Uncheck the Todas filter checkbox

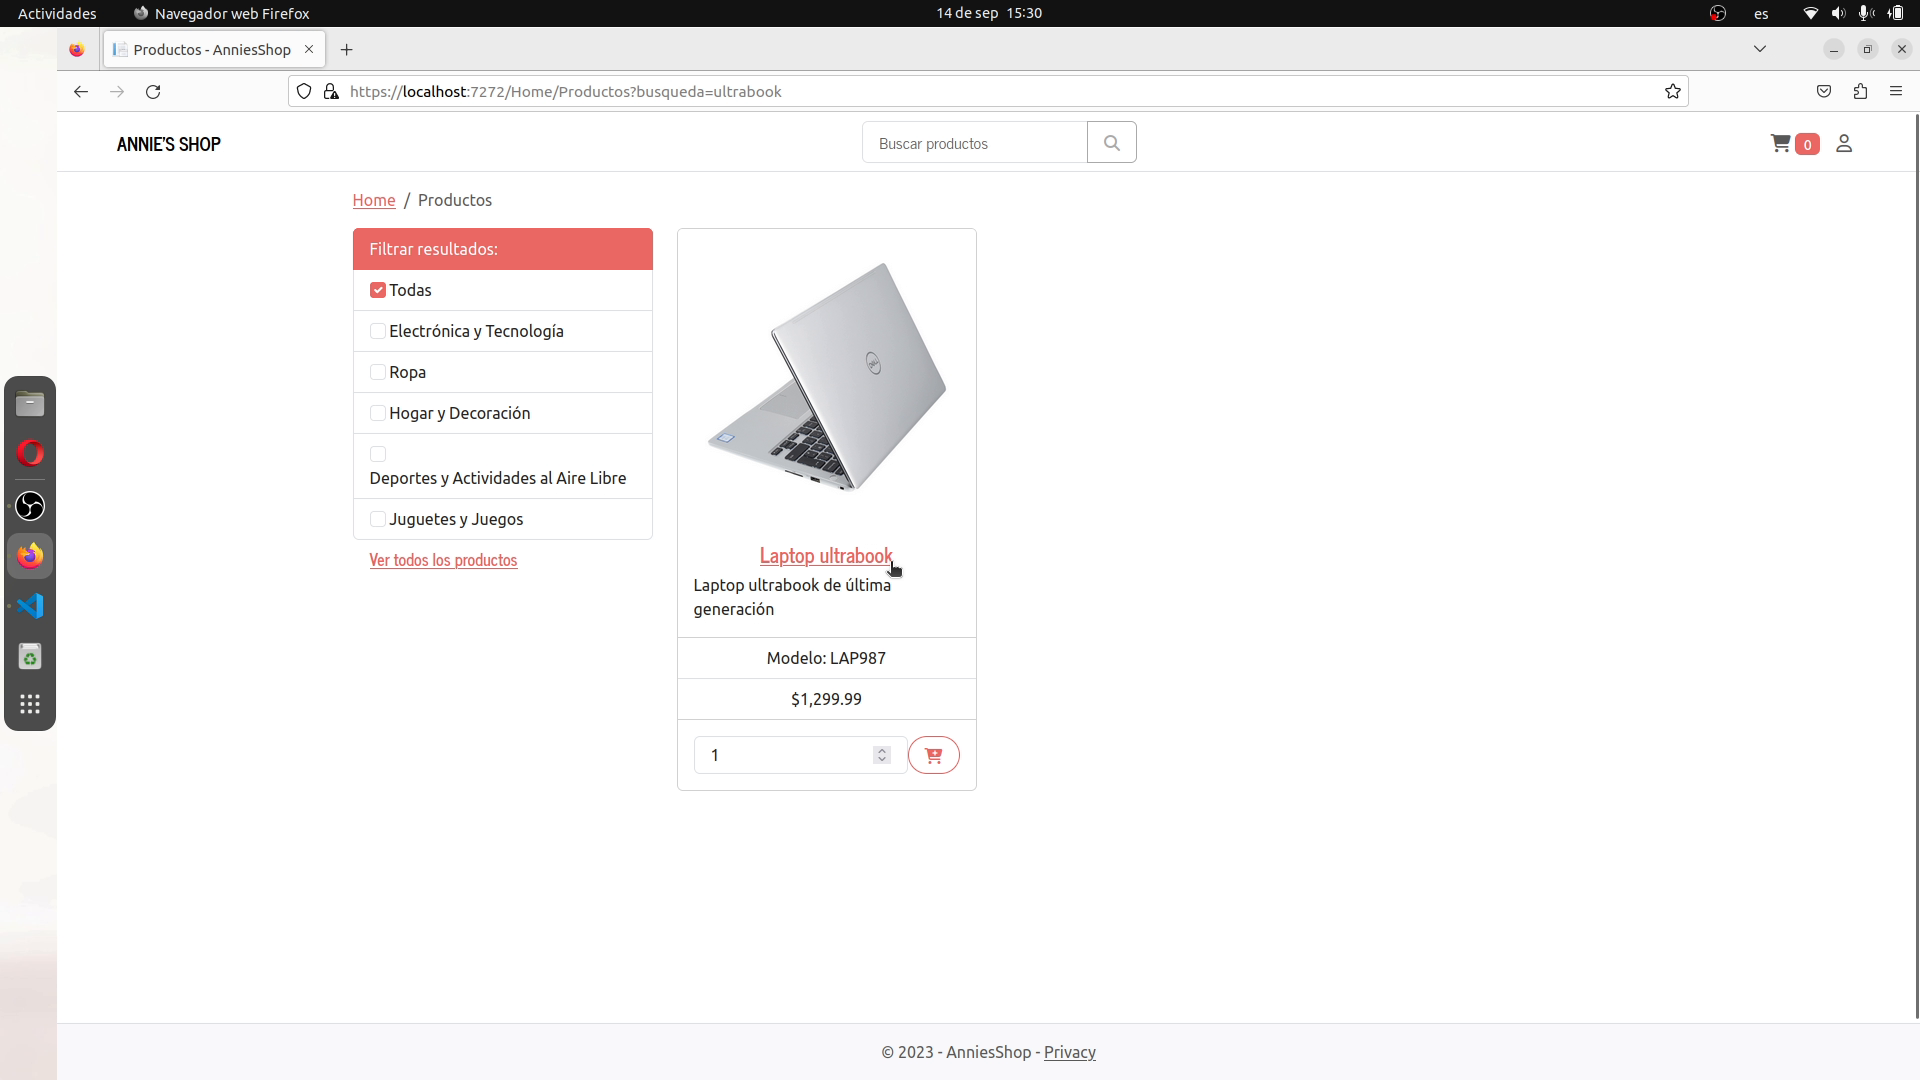(378, 290)
